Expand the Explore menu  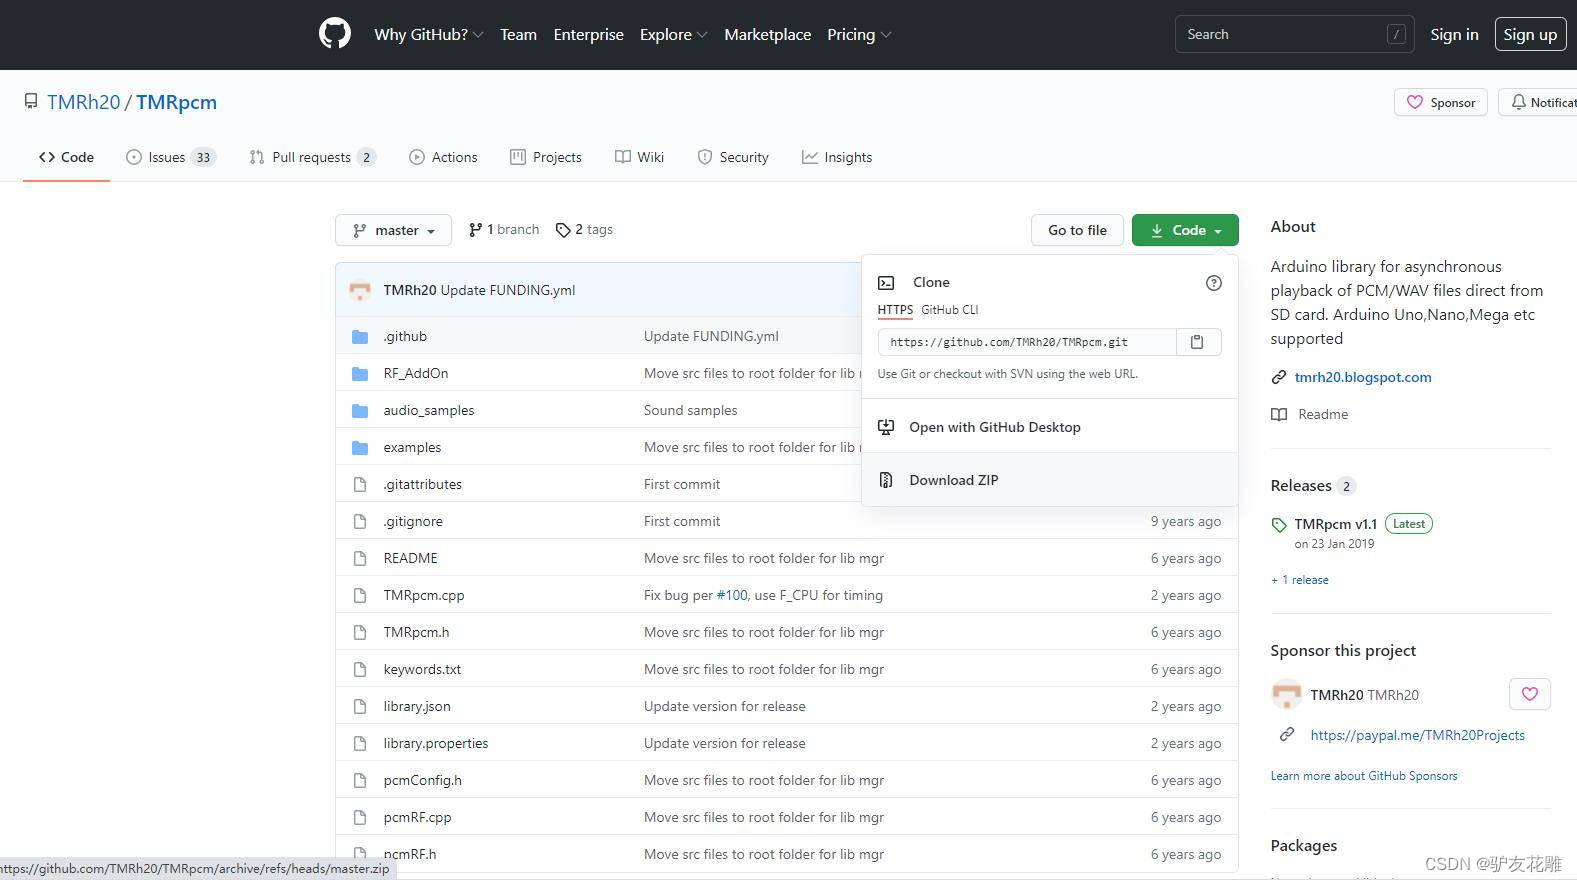pos(674,34)
